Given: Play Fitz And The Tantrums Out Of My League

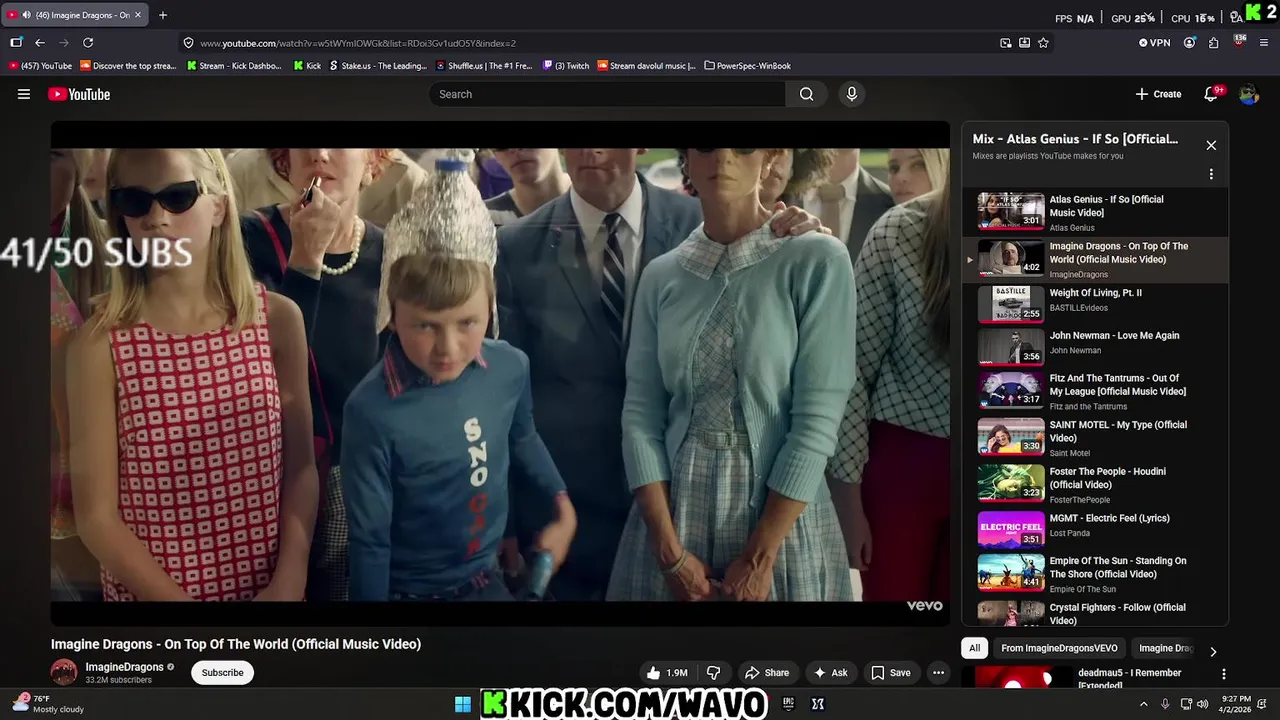Looking at the screenshot, I should (1095, 391).
